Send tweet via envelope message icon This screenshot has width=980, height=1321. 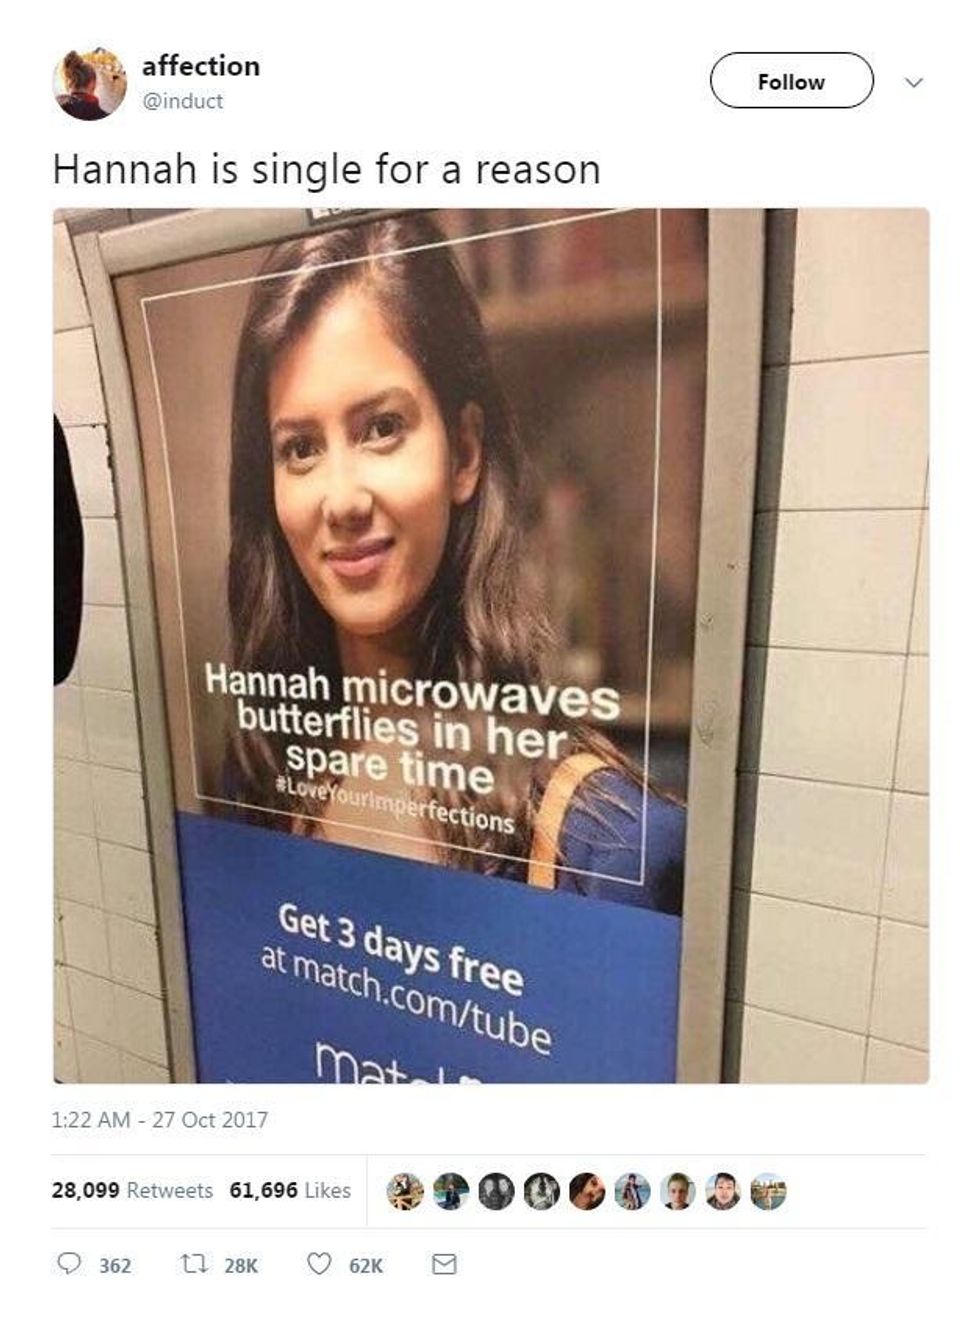tap(444, 1265)
